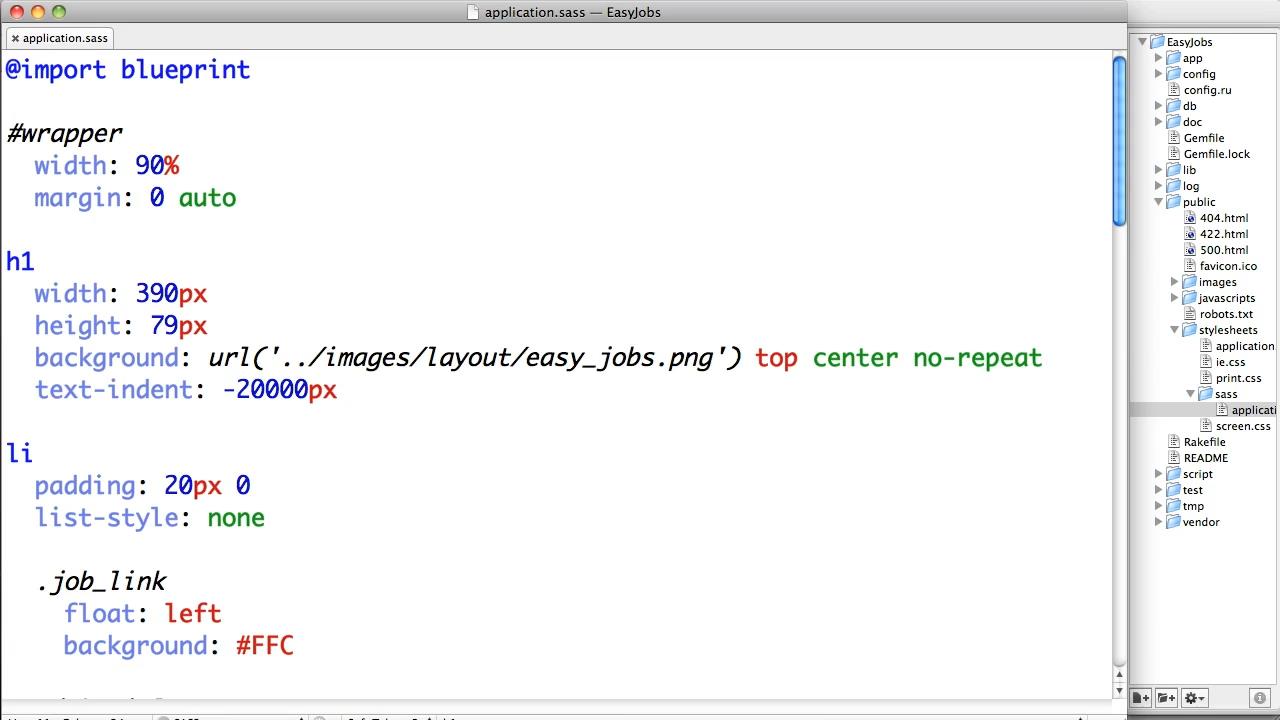Click 'no-repeat' in the background line
Image resolution: width=1280 pixels, height=720 pixels.
point(977,358)
